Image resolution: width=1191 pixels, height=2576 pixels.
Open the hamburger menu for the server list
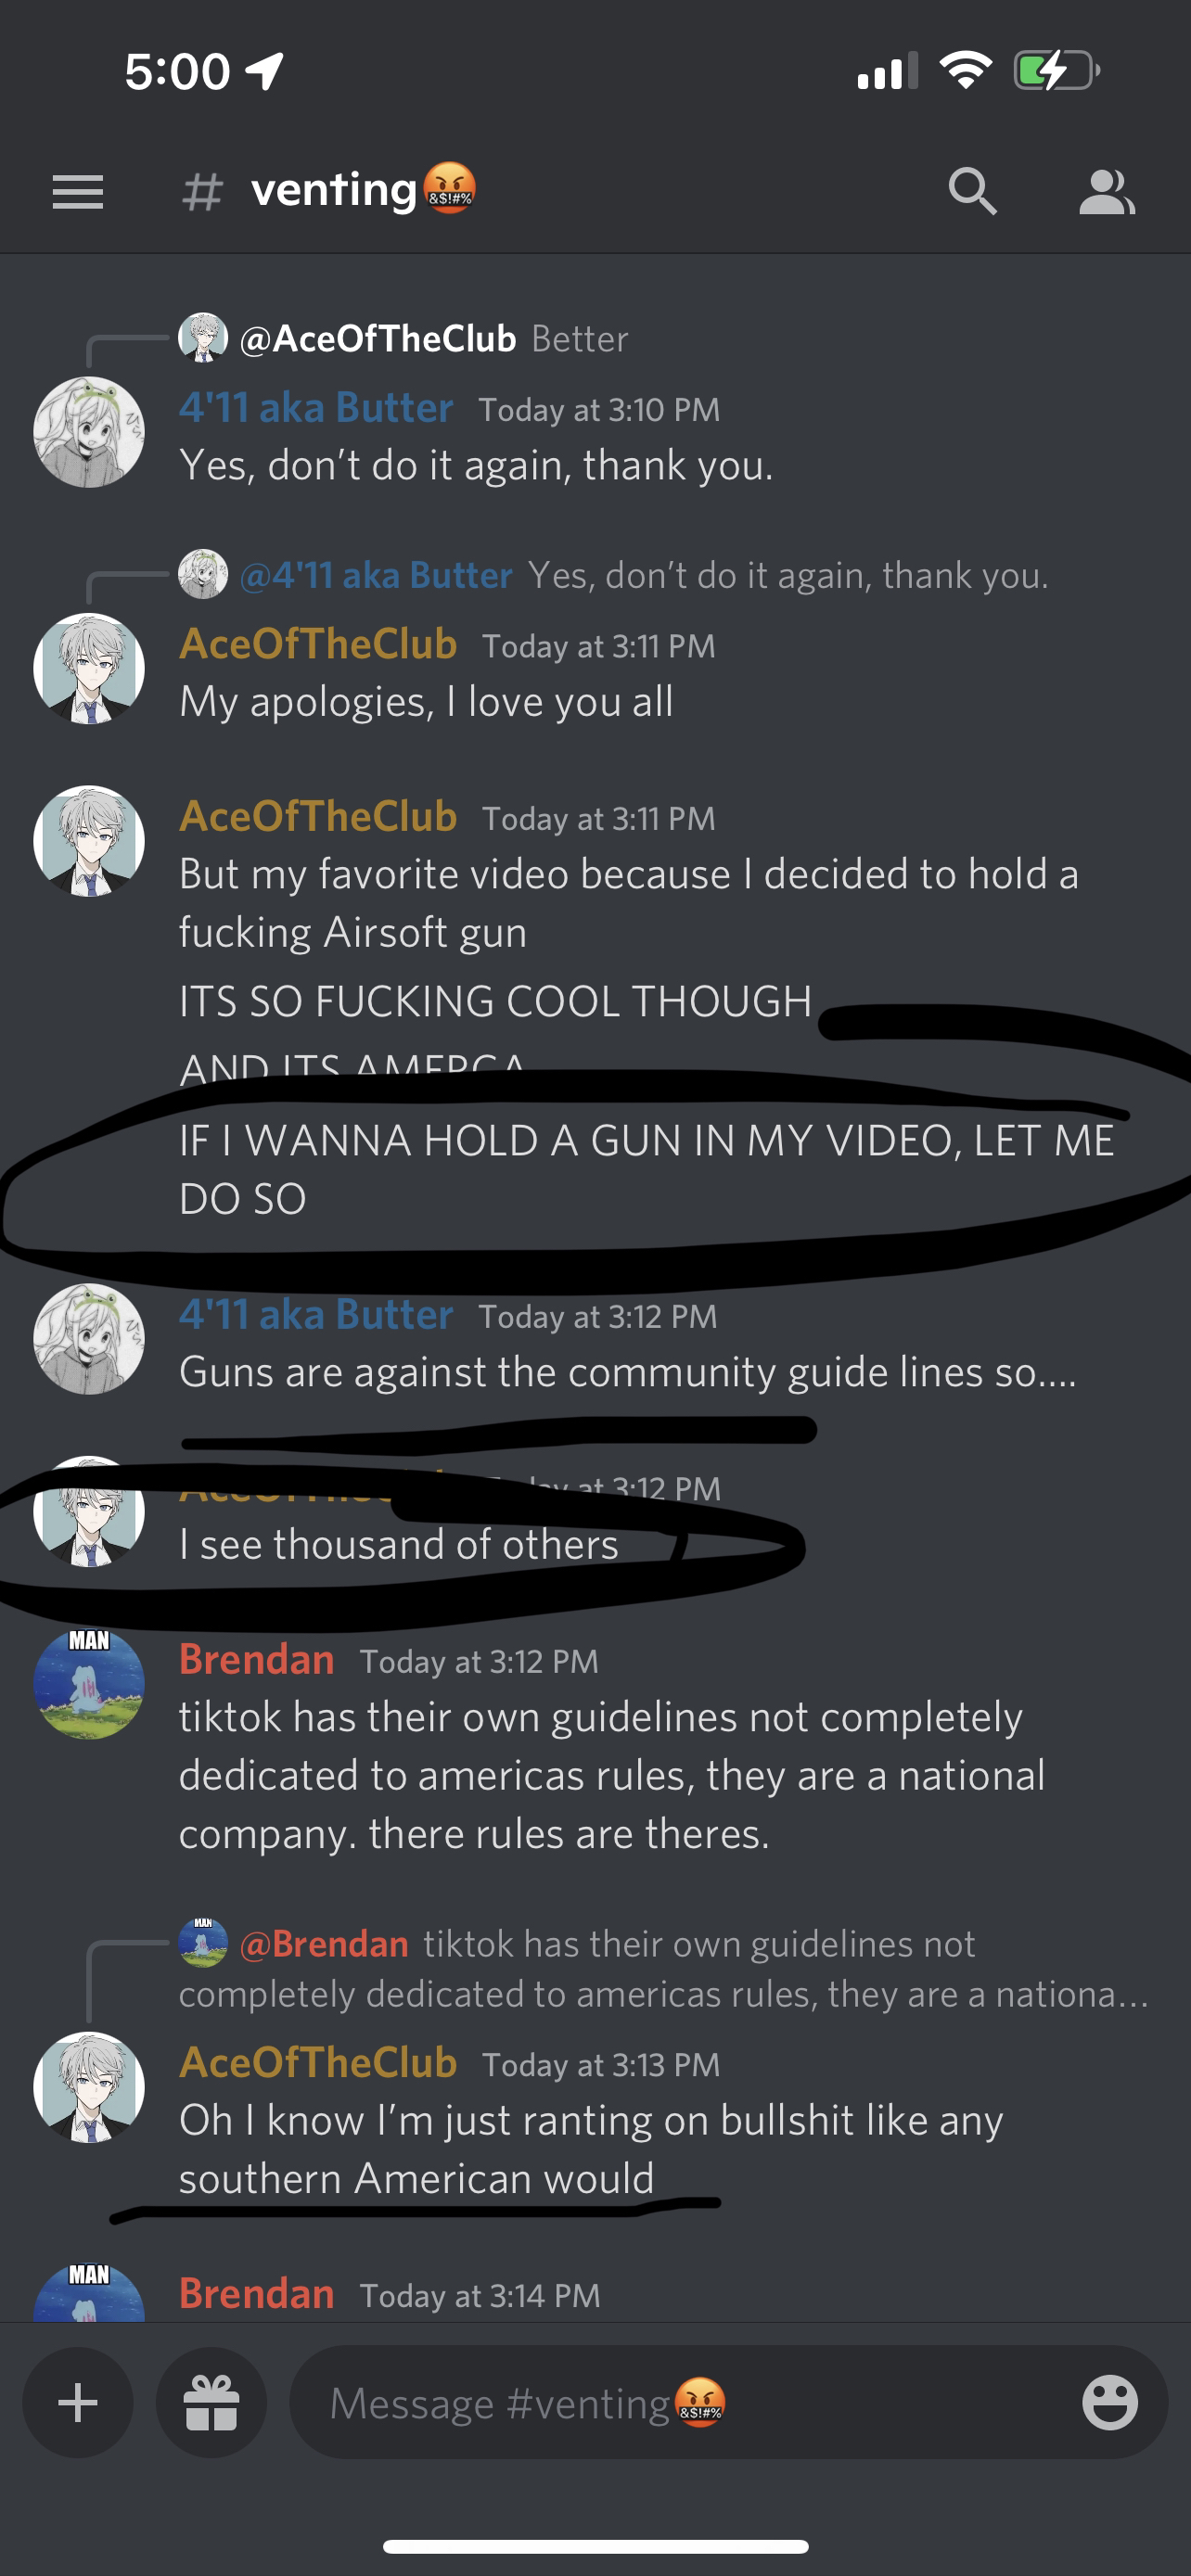click(78, 192)
